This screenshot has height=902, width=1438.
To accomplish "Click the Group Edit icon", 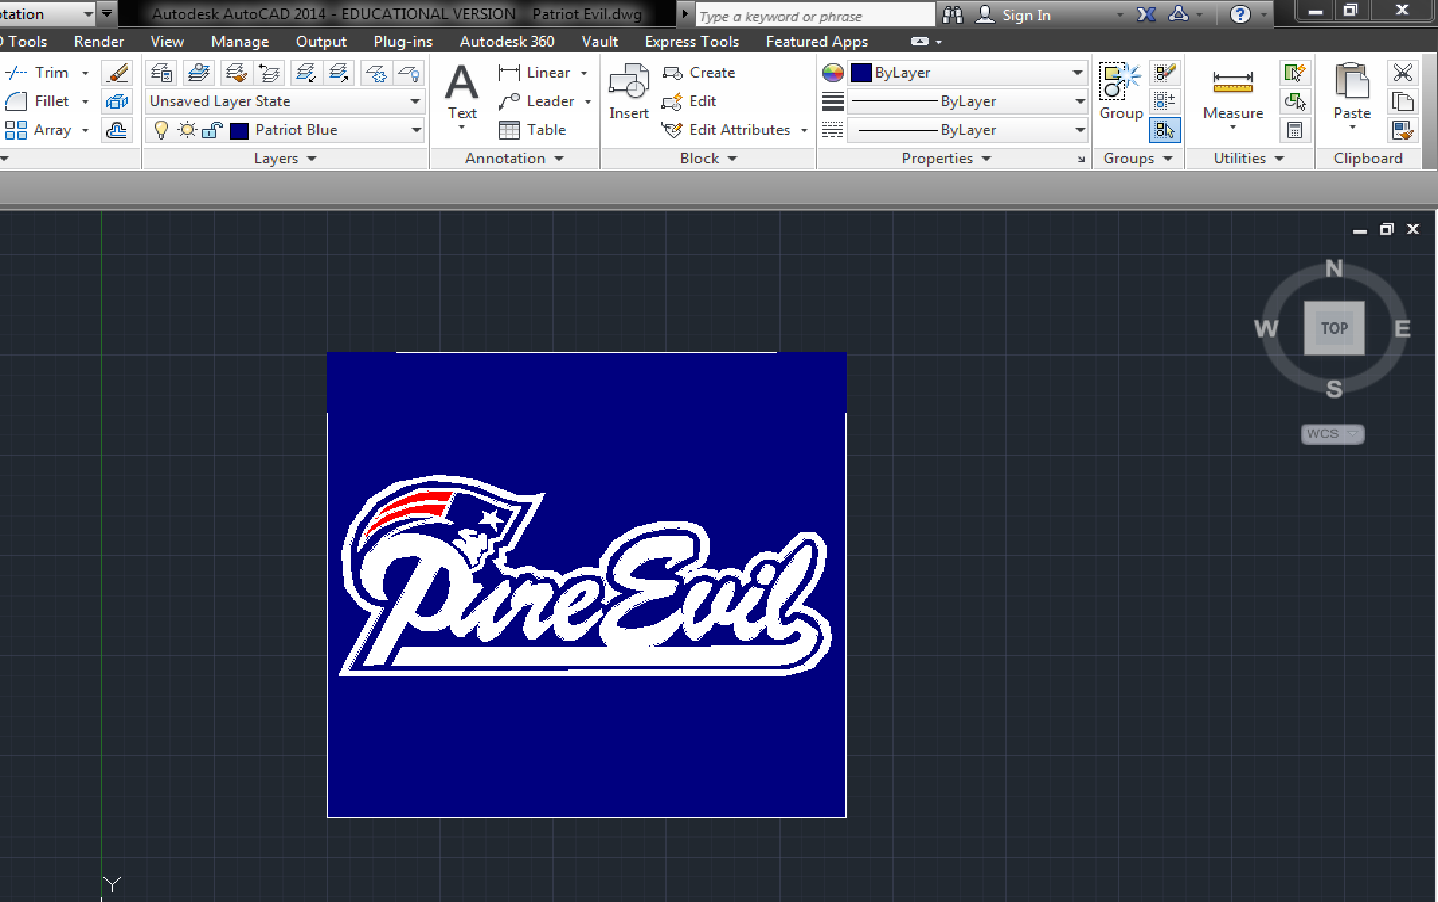I will click(1164, 101).
